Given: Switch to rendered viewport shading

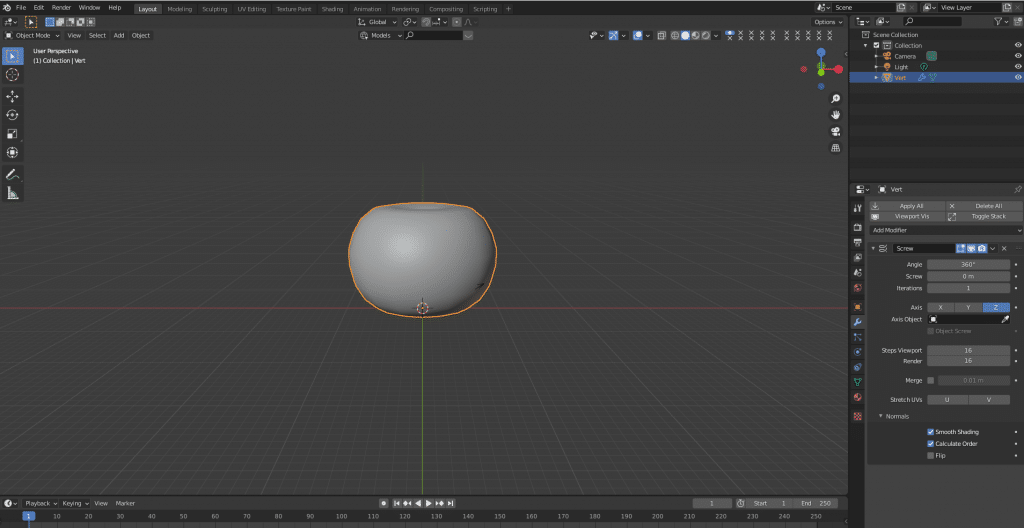Looking at the screenshot, I should point(705,35).
